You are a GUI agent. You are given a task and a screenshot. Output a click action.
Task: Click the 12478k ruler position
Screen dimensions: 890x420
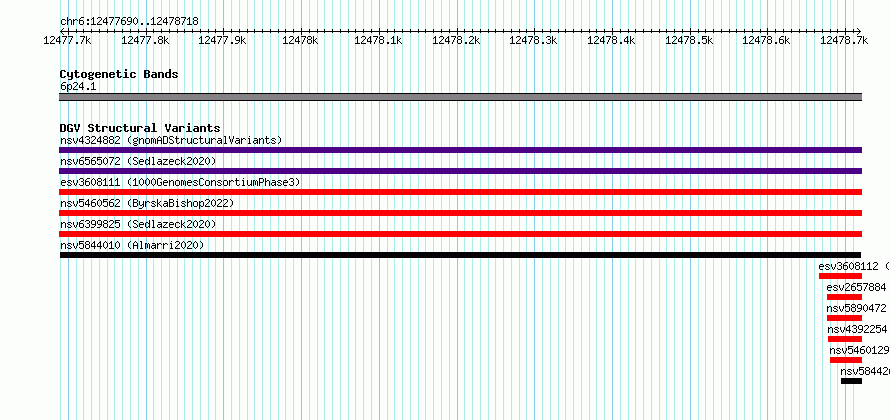click(x=300, y=41)
